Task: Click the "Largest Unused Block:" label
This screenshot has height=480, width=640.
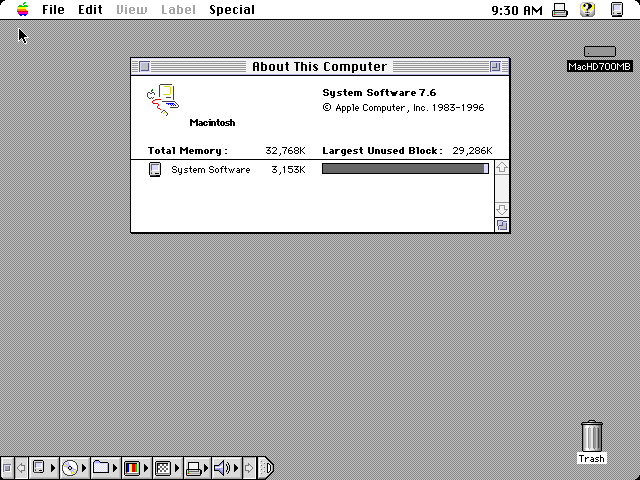Action: pyautogui.click(x=382, y=151)
